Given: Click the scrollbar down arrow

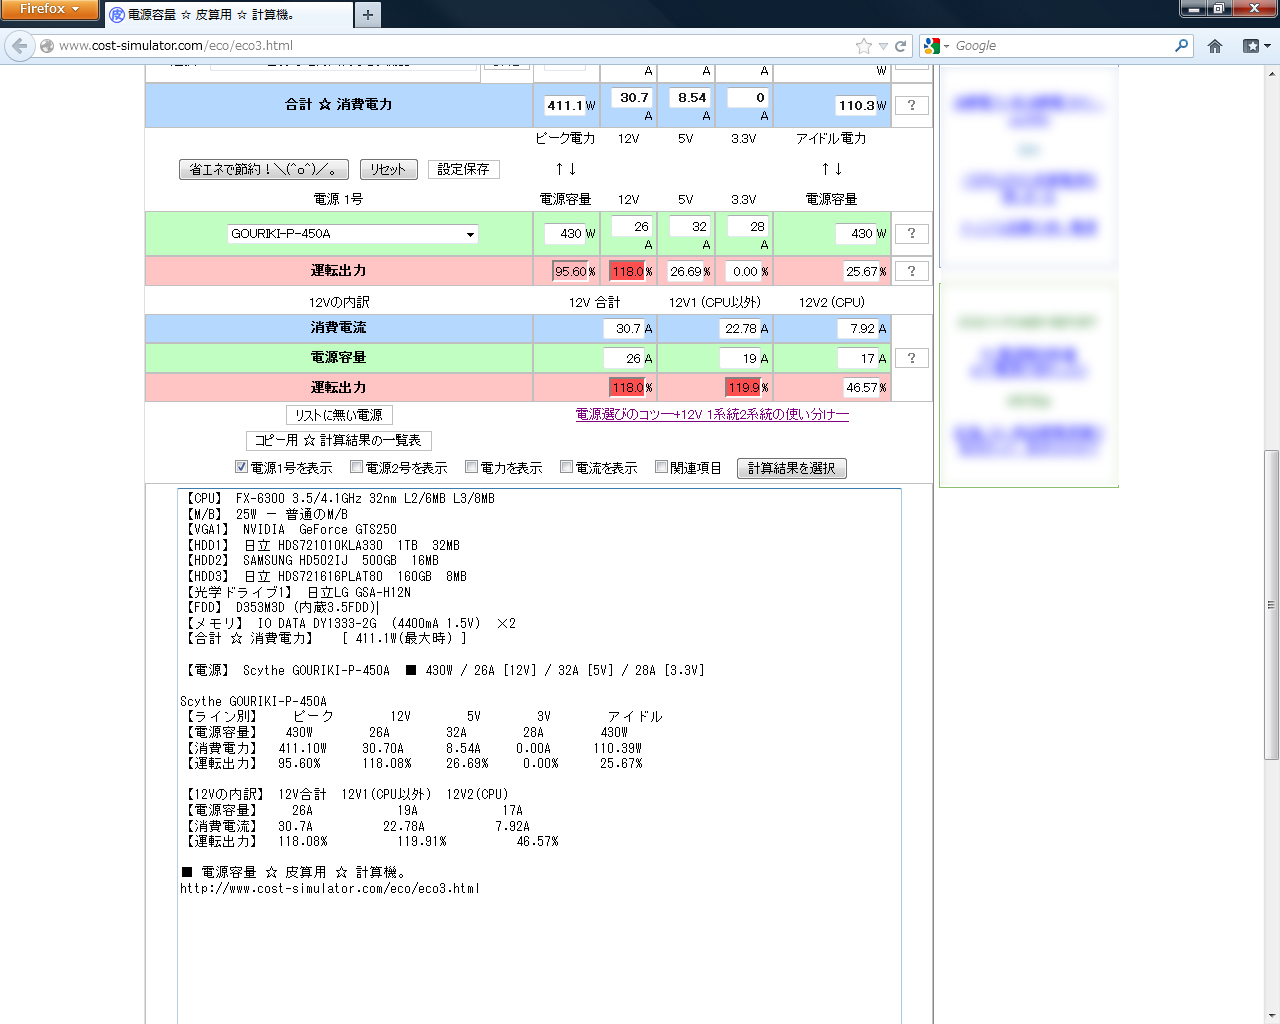Looking at the screenshot, I should point(1272,1016).
